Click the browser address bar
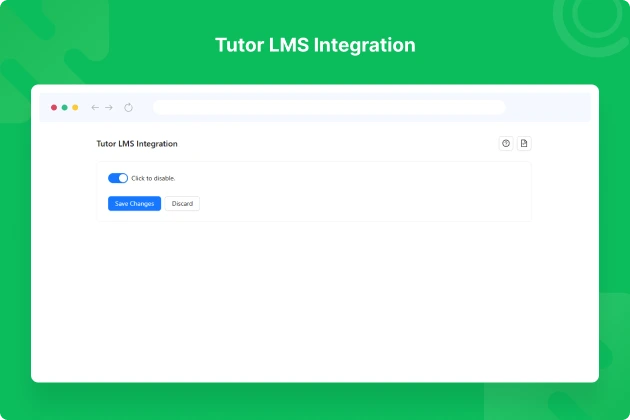The height and width of the screenshot is (420, 630). pyautogui.click(x=329, y=107)
